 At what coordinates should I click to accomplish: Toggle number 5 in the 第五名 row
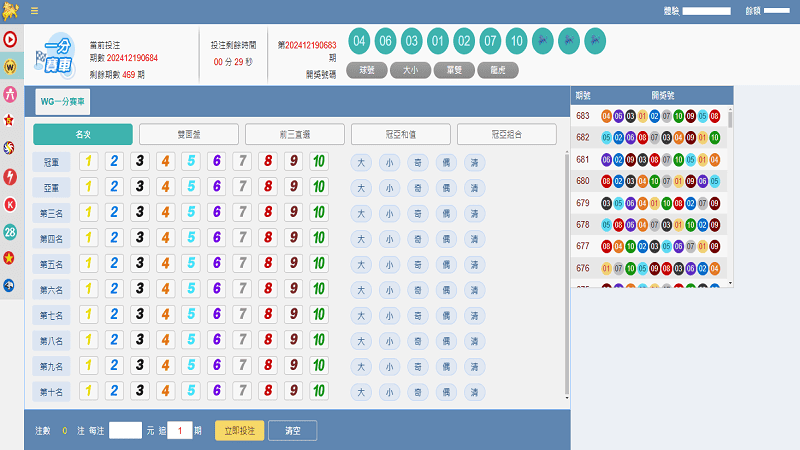pos(190,264)
